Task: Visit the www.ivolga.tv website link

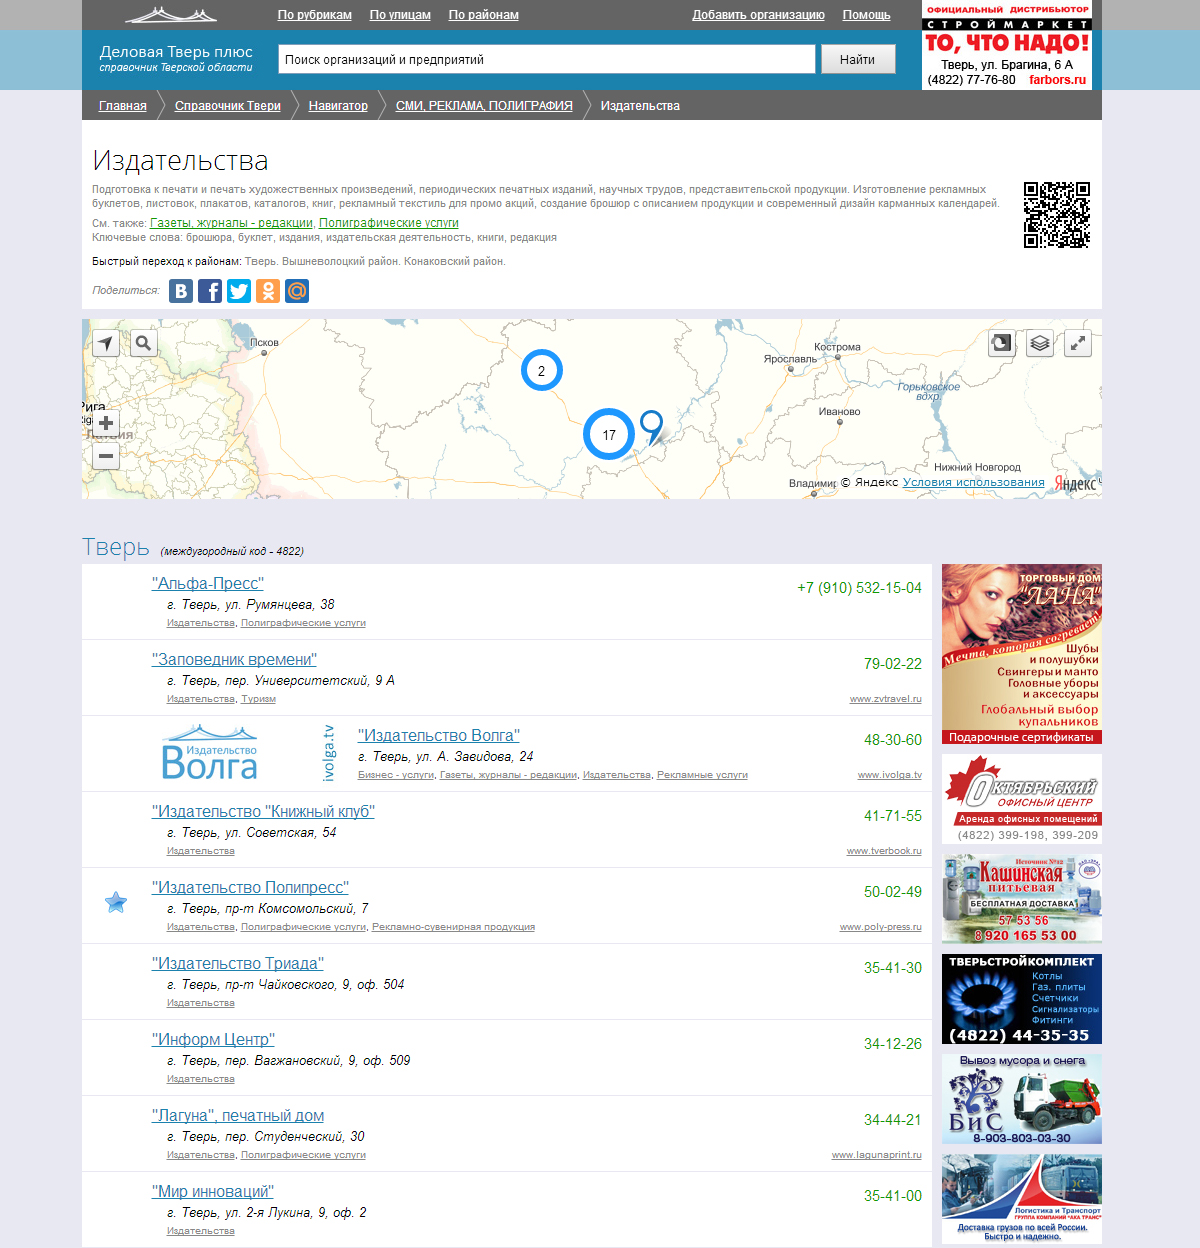Action: (890, 775)
